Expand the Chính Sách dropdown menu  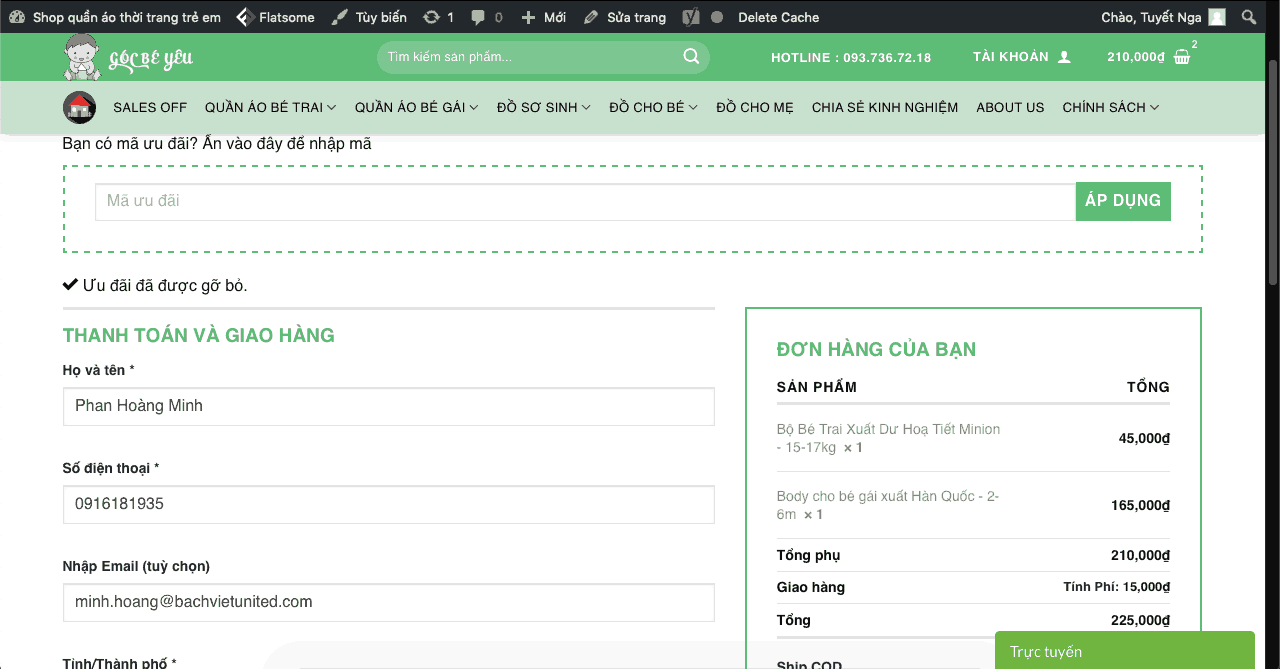[1110, 107]
